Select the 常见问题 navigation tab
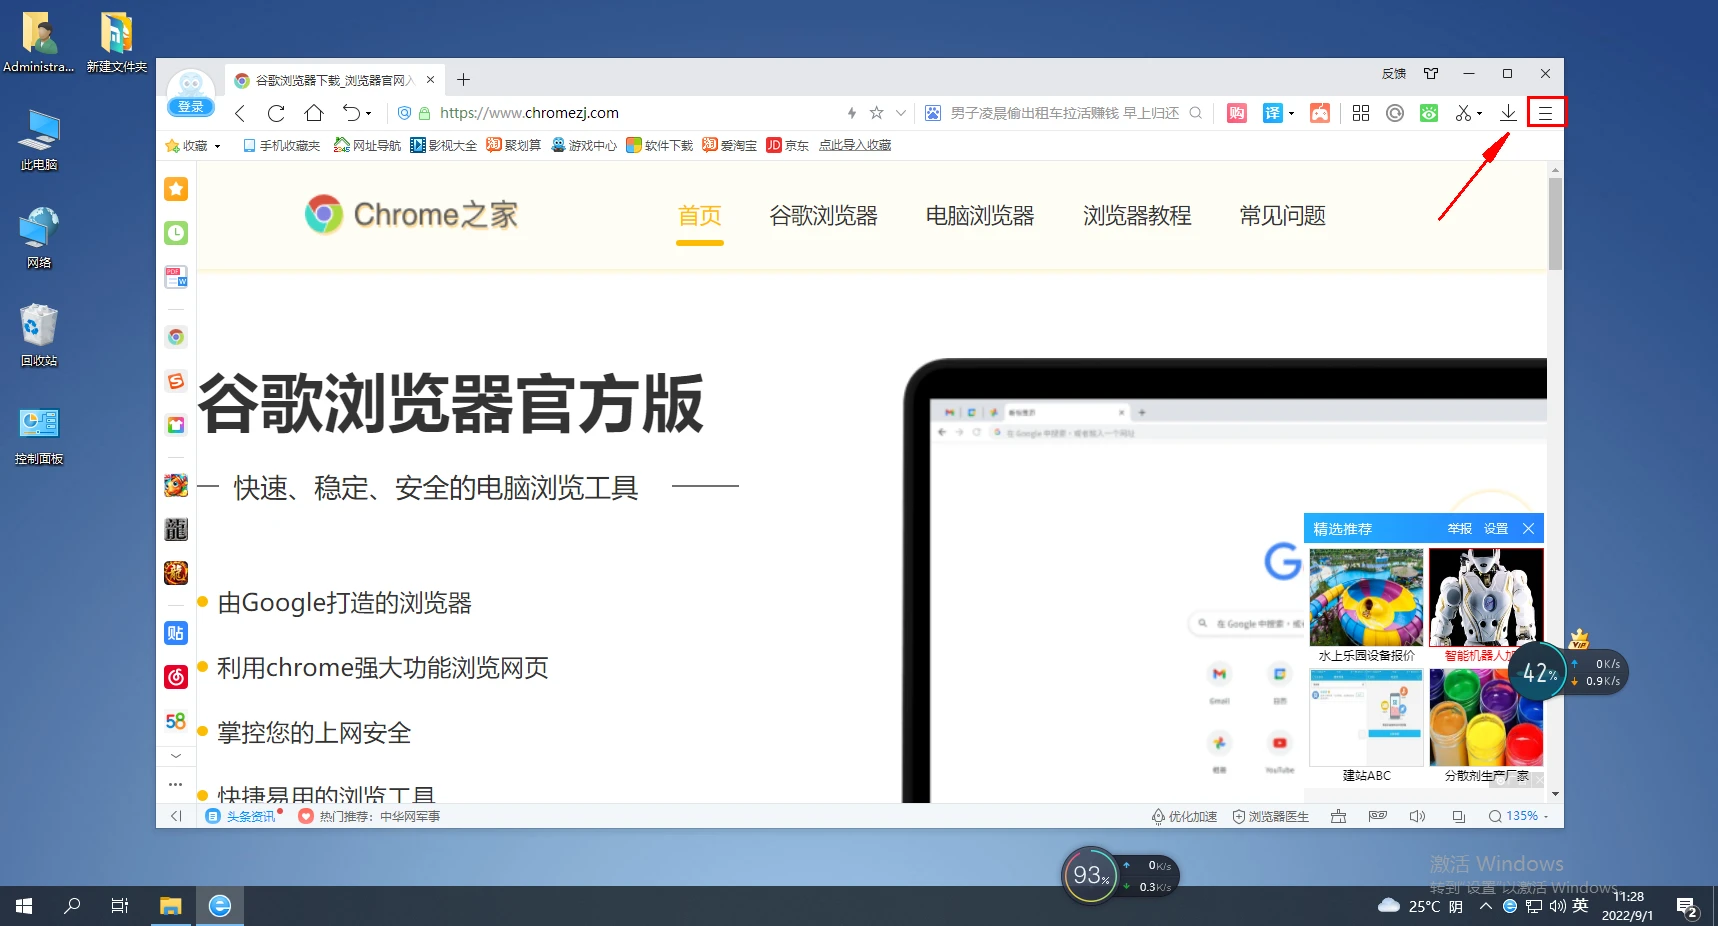Viewport: 1718px width, 926px height. 1282,216
